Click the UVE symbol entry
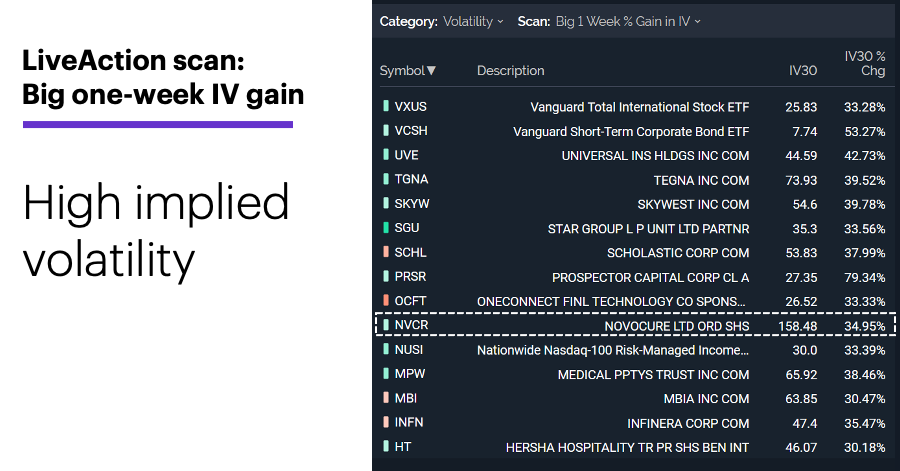The width and height of the screenshot is (900, 471). coord(406,155)
